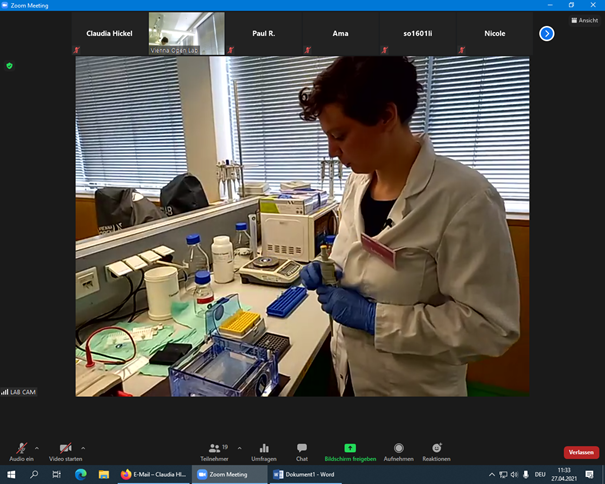Viewport: 605px width, 484px height.
Task: Open the Ansicht view menu
Action: pyautogui.click(x=585, y=20)
